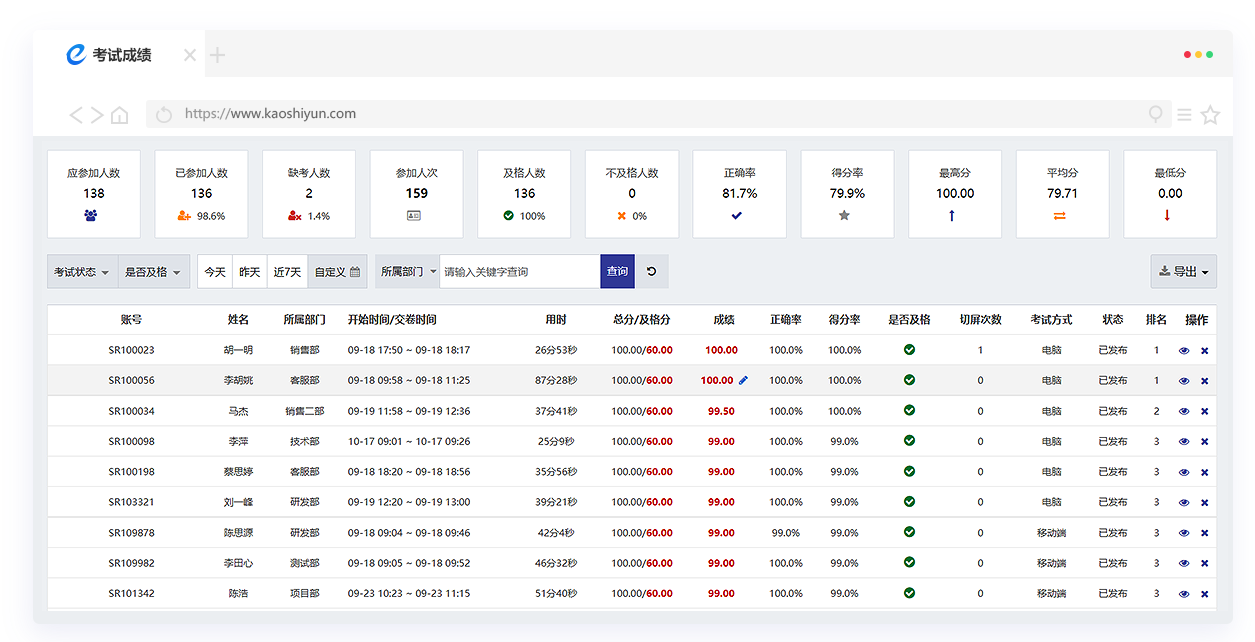Click the keyword search input field

[520, 271]
